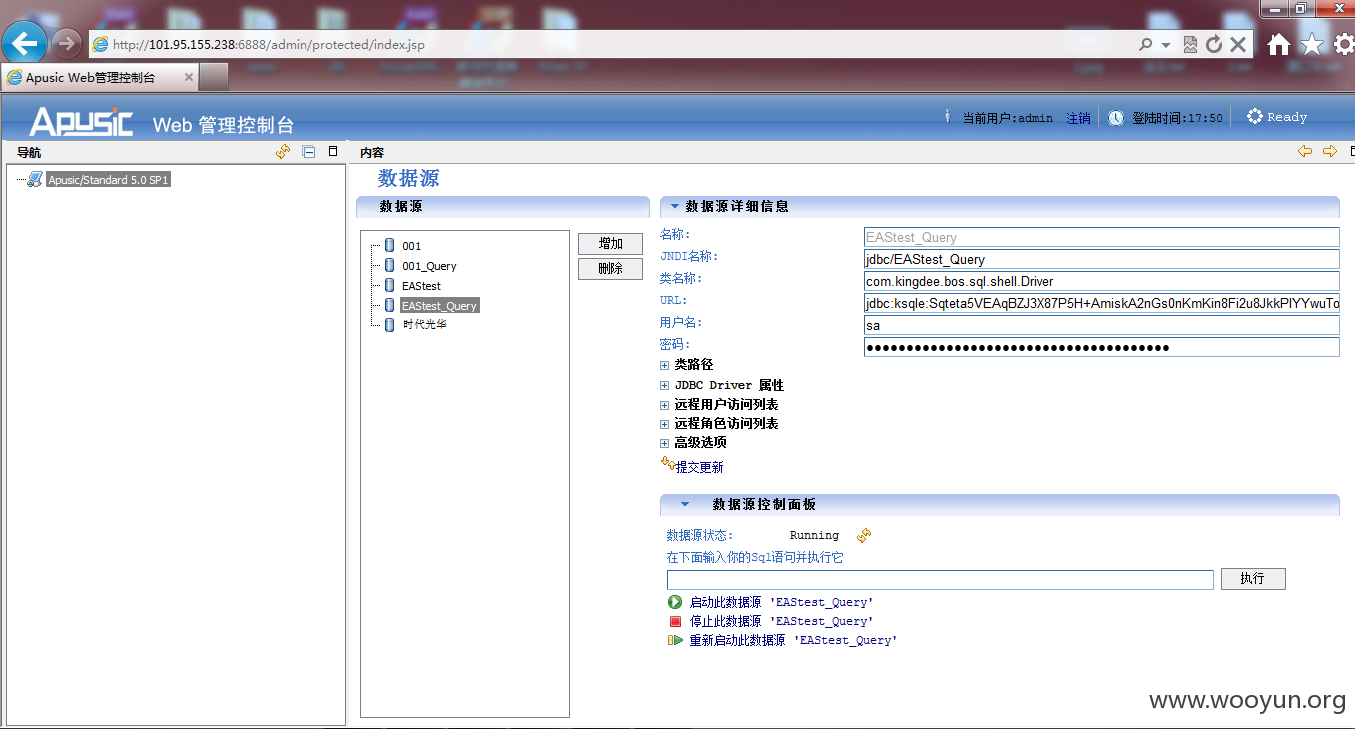Screen dimensions: 1355x729
Task: Click the 名称 field showing EAStest_Query
Action: [1101, 237]
